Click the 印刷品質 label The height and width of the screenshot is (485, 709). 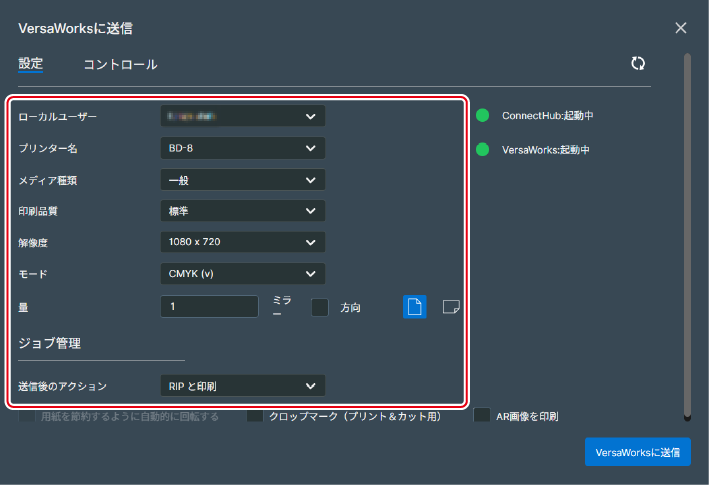click(38, 211)
